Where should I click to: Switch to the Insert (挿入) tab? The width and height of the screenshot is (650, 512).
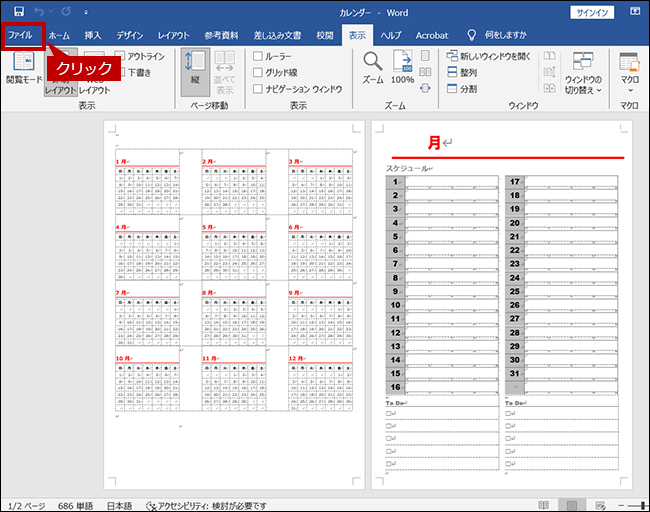pyautogui.click(x=93, y=35)
